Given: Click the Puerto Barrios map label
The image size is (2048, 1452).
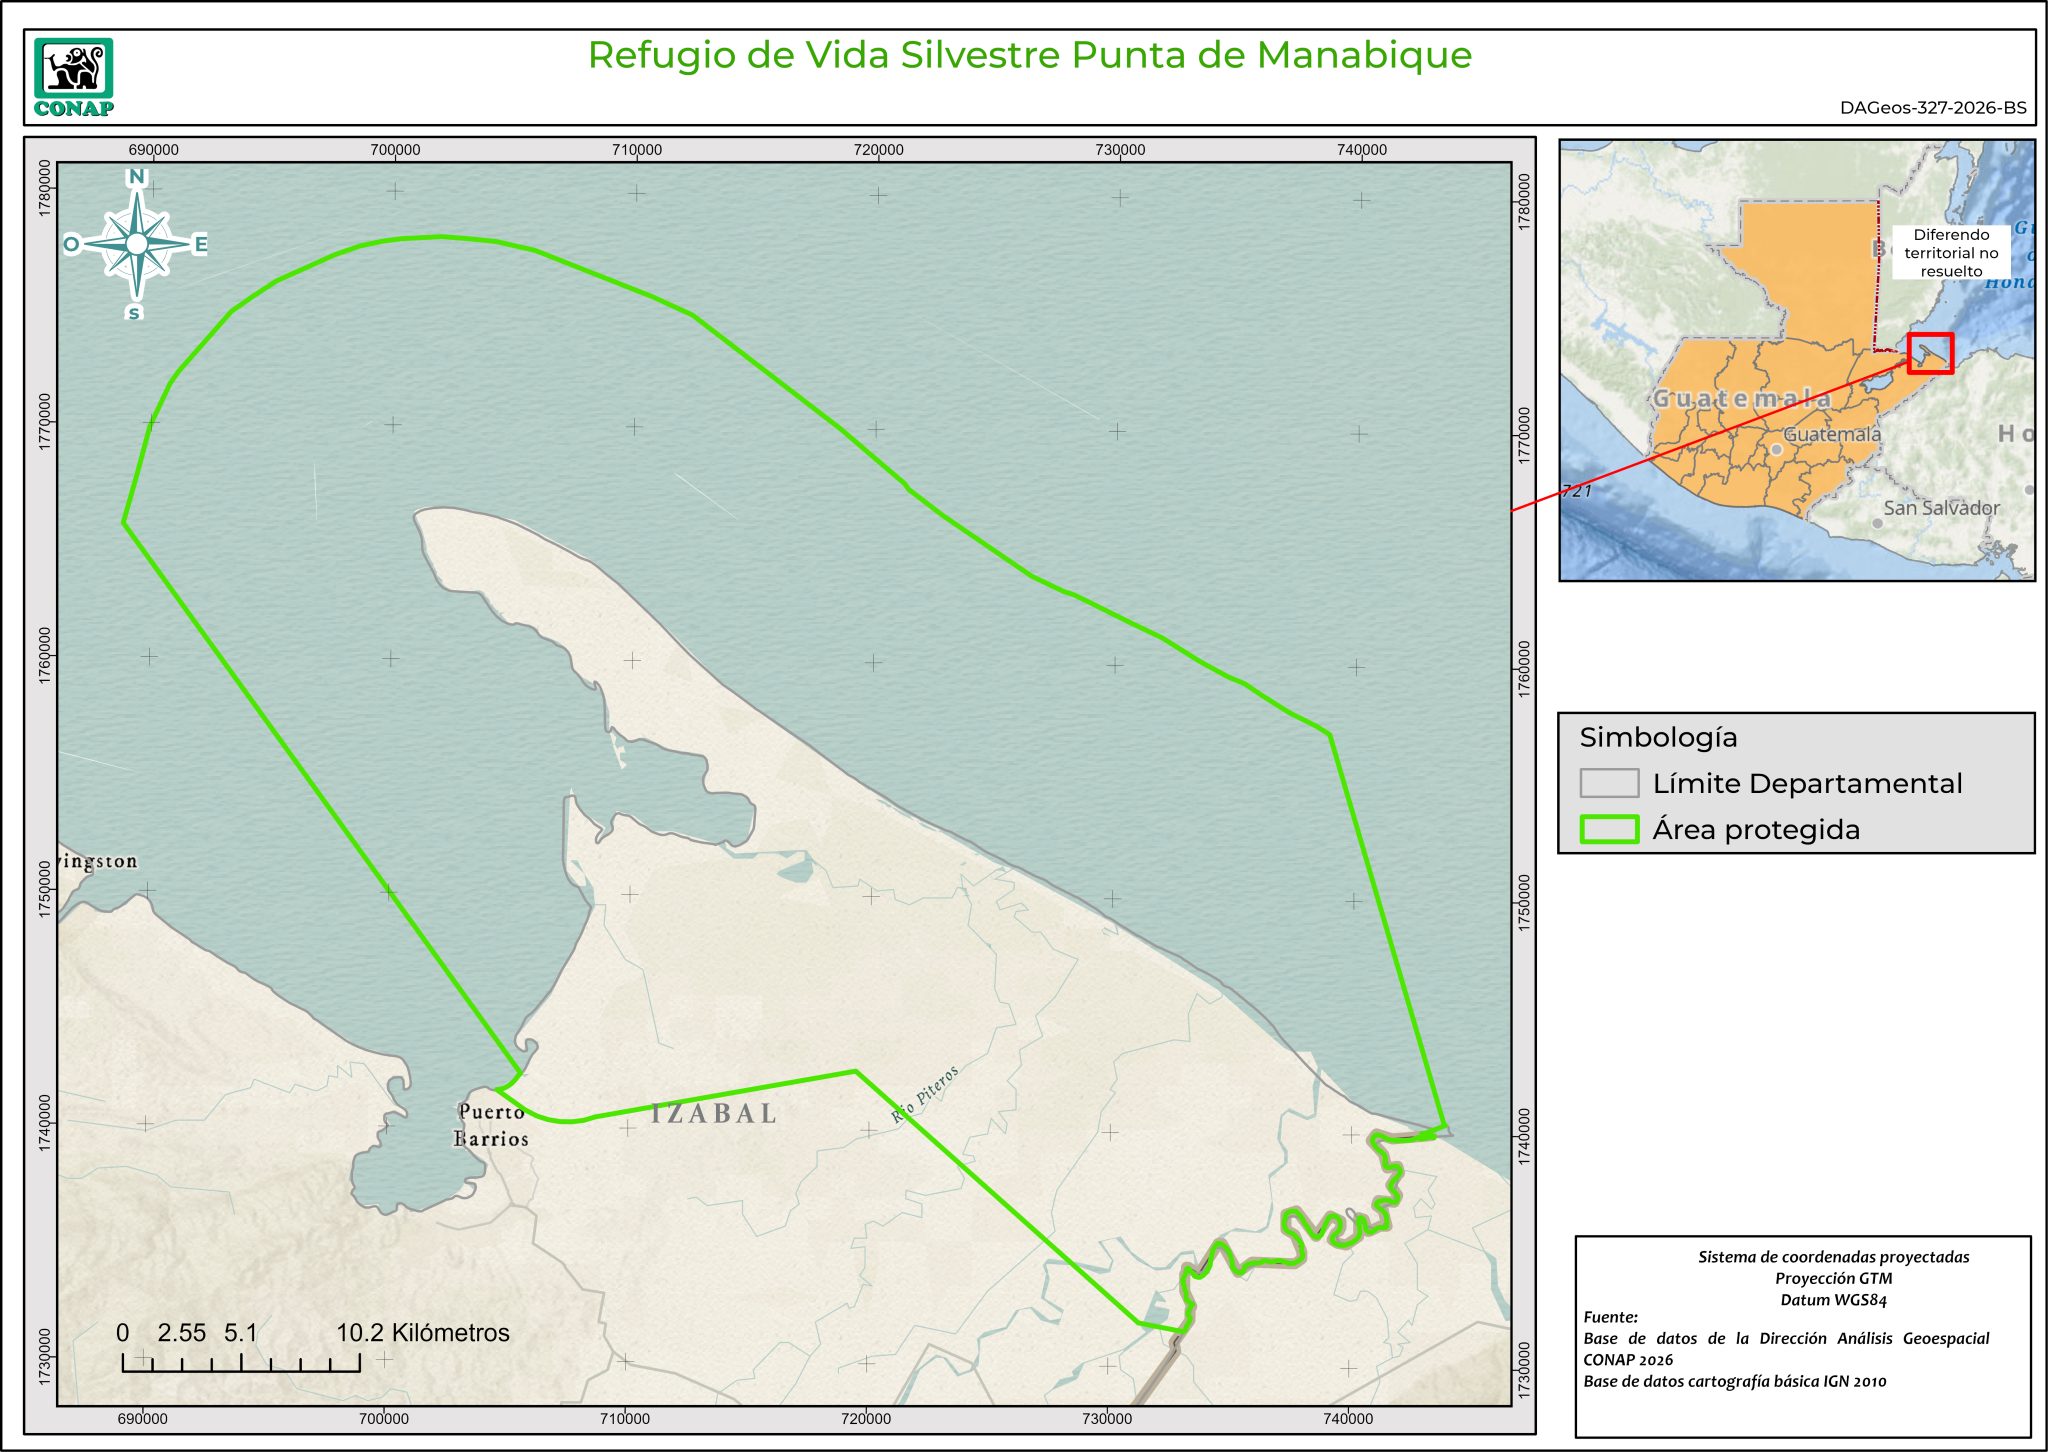Looking at the screenshot, I should [491, 1125].
